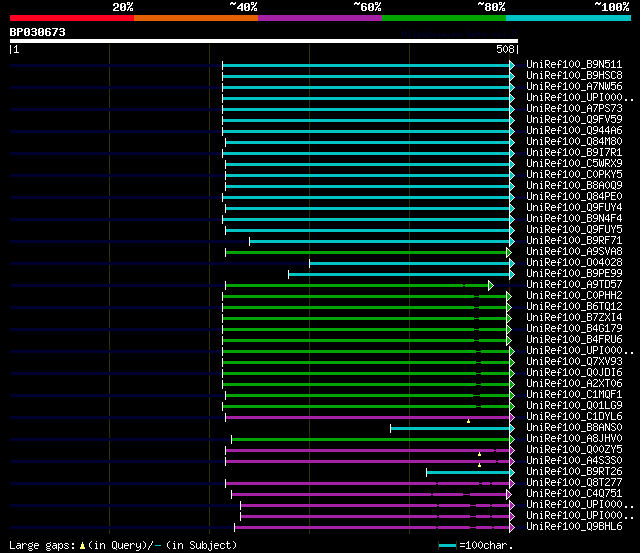Click the white start tick of the UniRef100_B9RF71 bar
The image size is (640, 553).
pos(250,242)
